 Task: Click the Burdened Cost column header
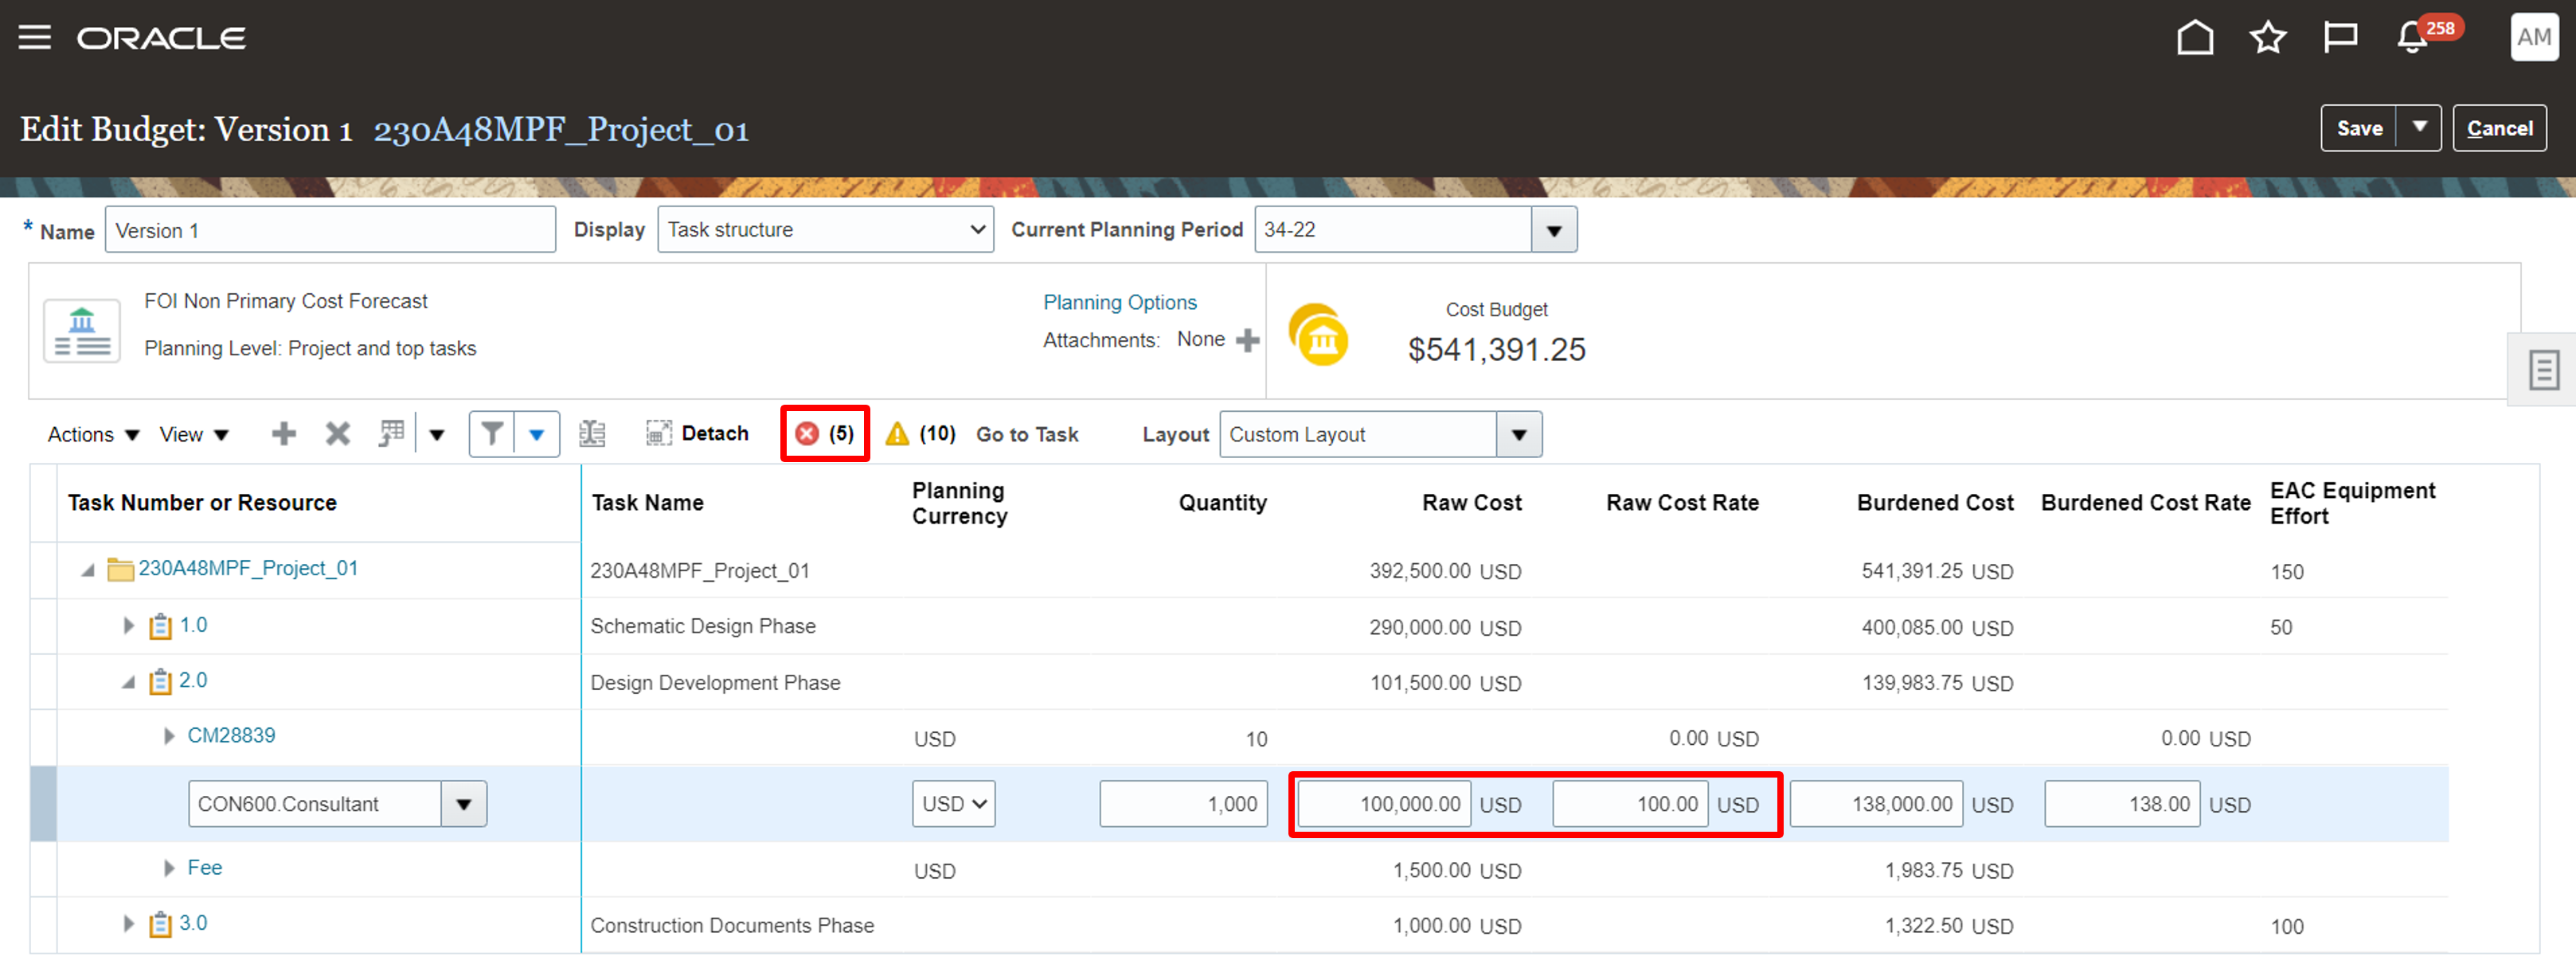(1935, 503)
